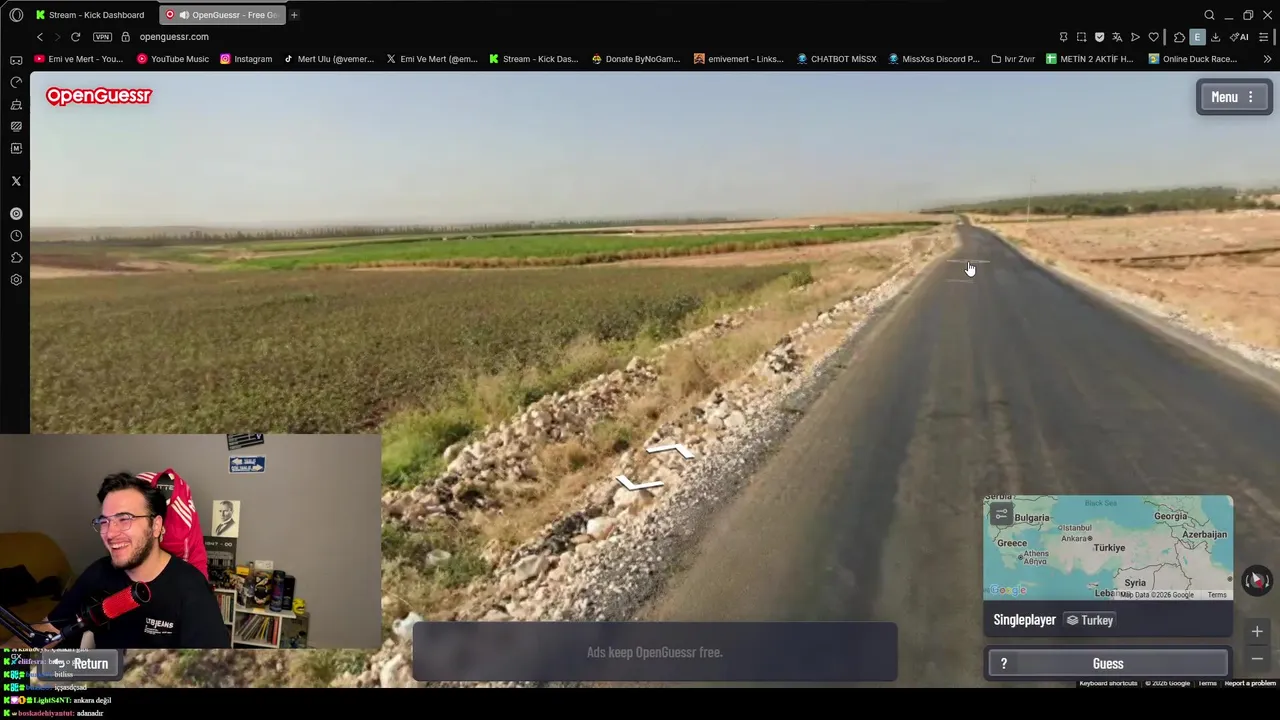The image size is (1280, 720).
Task: Open X (Twitter) in the sidebar
Action: point(16,181)
